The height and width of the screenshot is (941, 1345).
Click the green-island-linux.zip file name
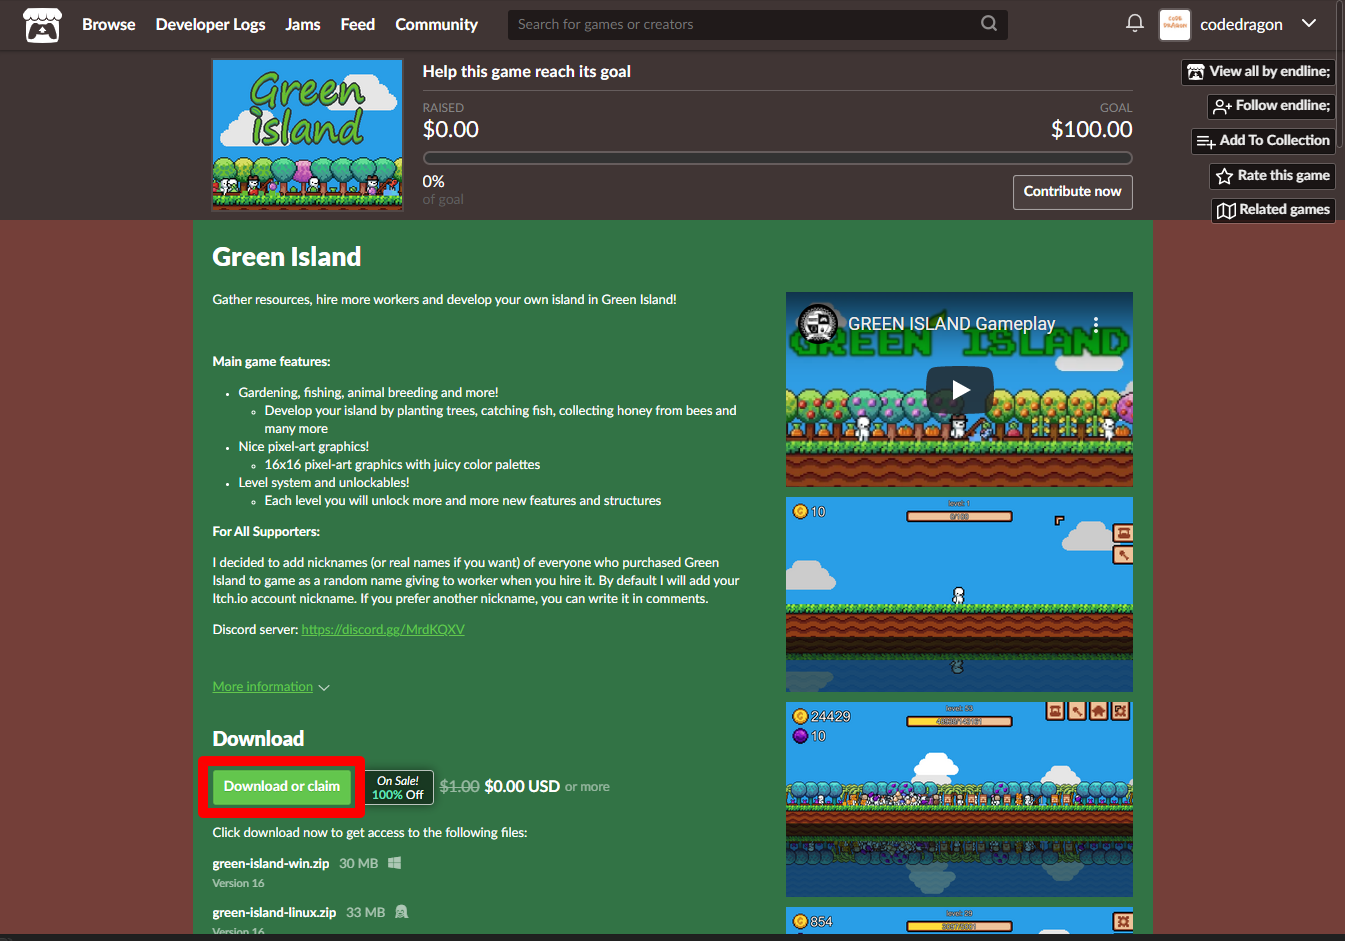click(274, 913)
